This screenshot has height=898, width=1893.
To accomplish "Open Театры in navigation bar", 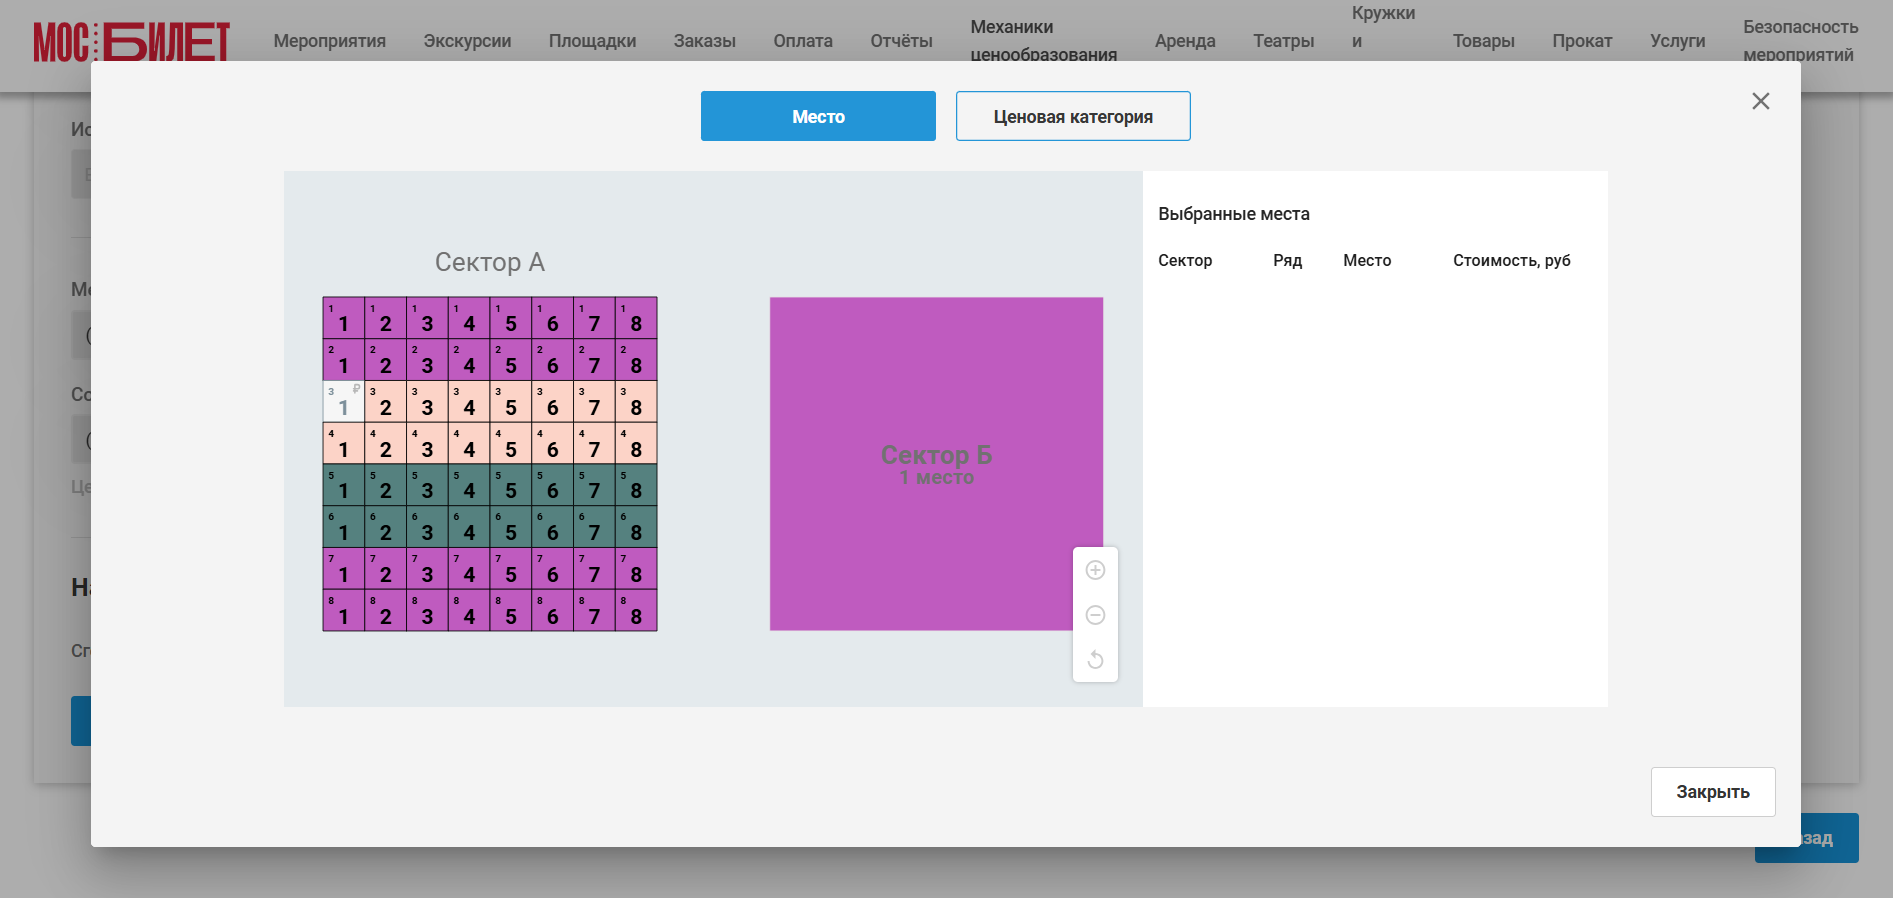I will 1283,41.
